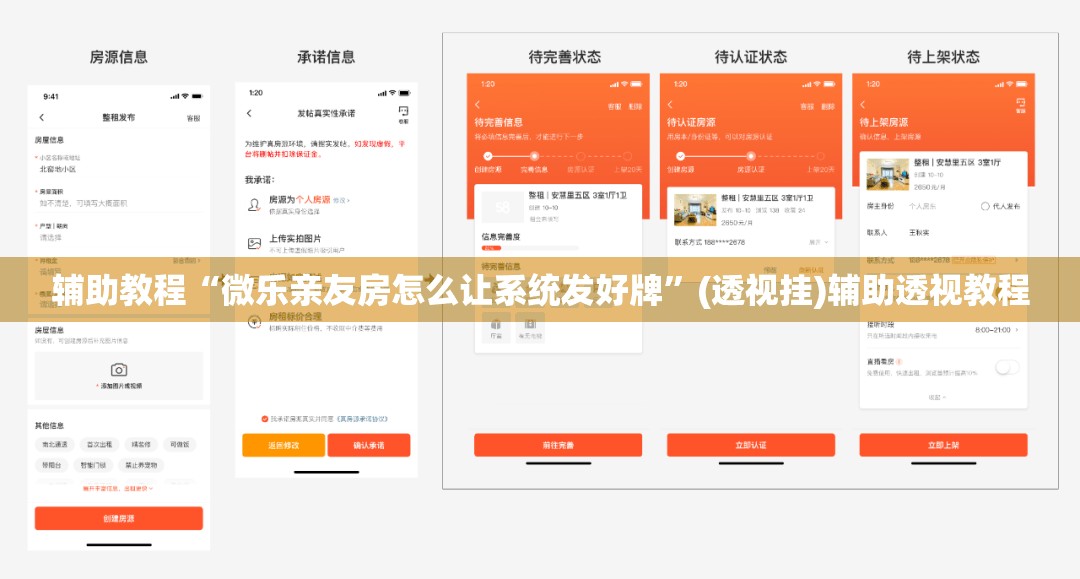1080x579 pixels.
Task: Click 删除 on the 待认证房源 header
Action: (828, 107)
